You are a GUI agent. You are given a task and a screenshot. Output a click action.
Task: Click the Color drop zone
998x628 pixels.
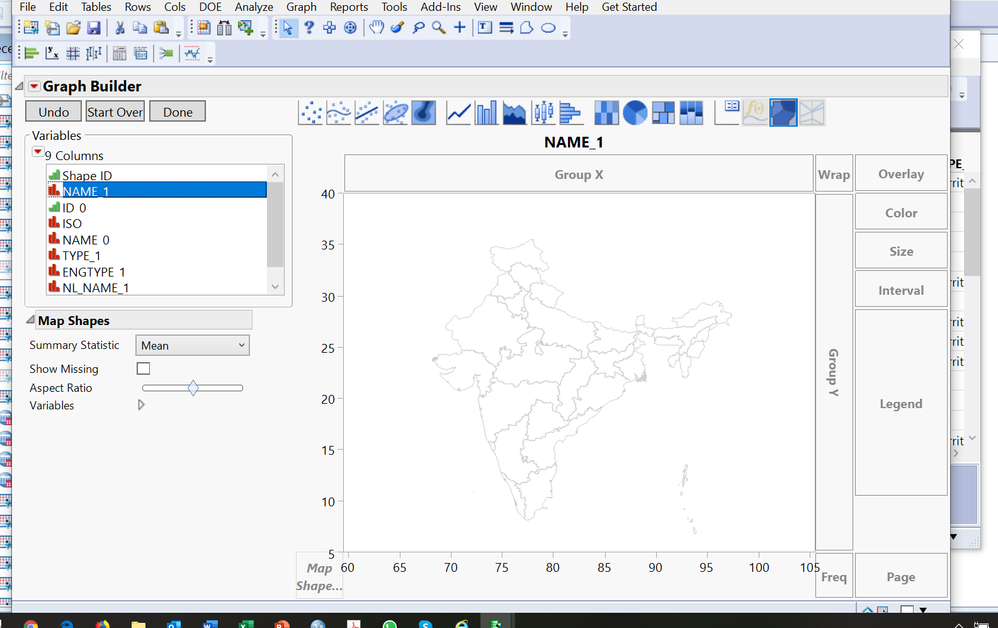901,213
